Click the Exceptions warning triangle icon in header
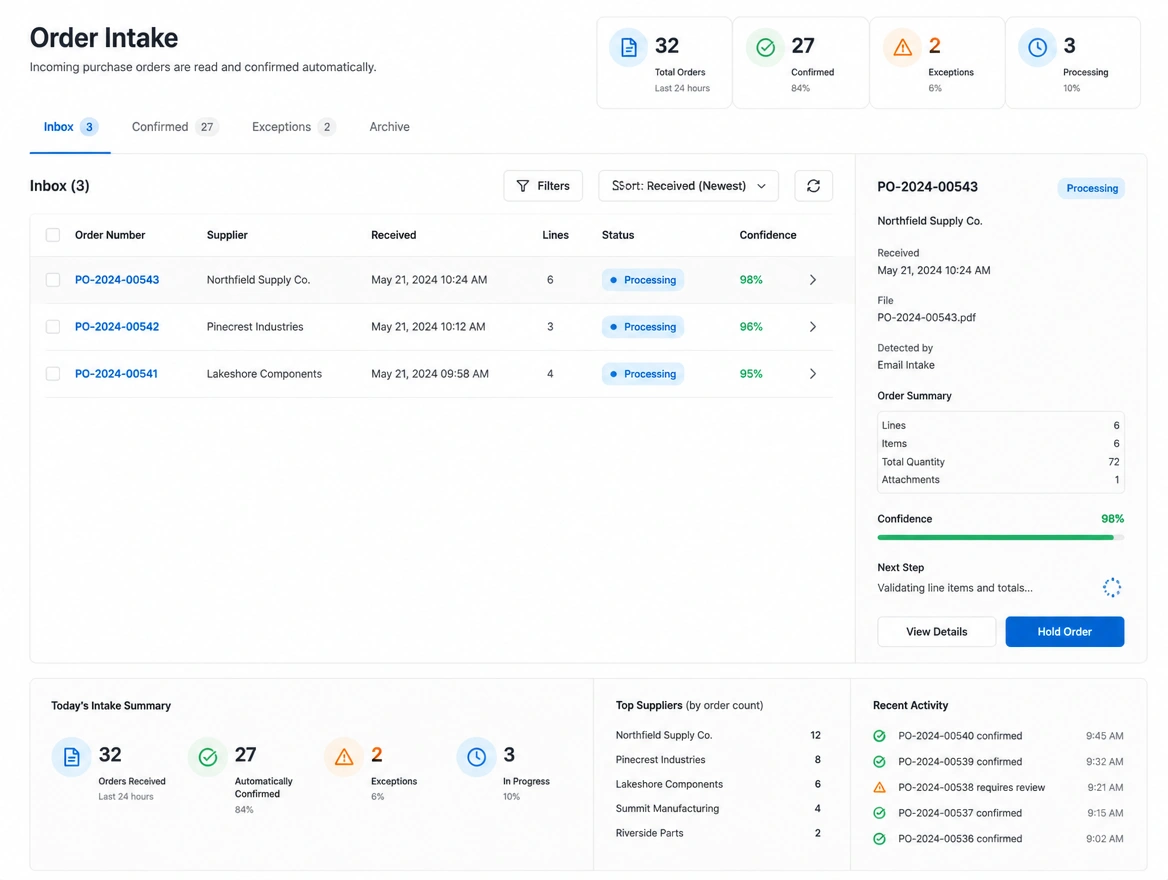 point(902,48)
